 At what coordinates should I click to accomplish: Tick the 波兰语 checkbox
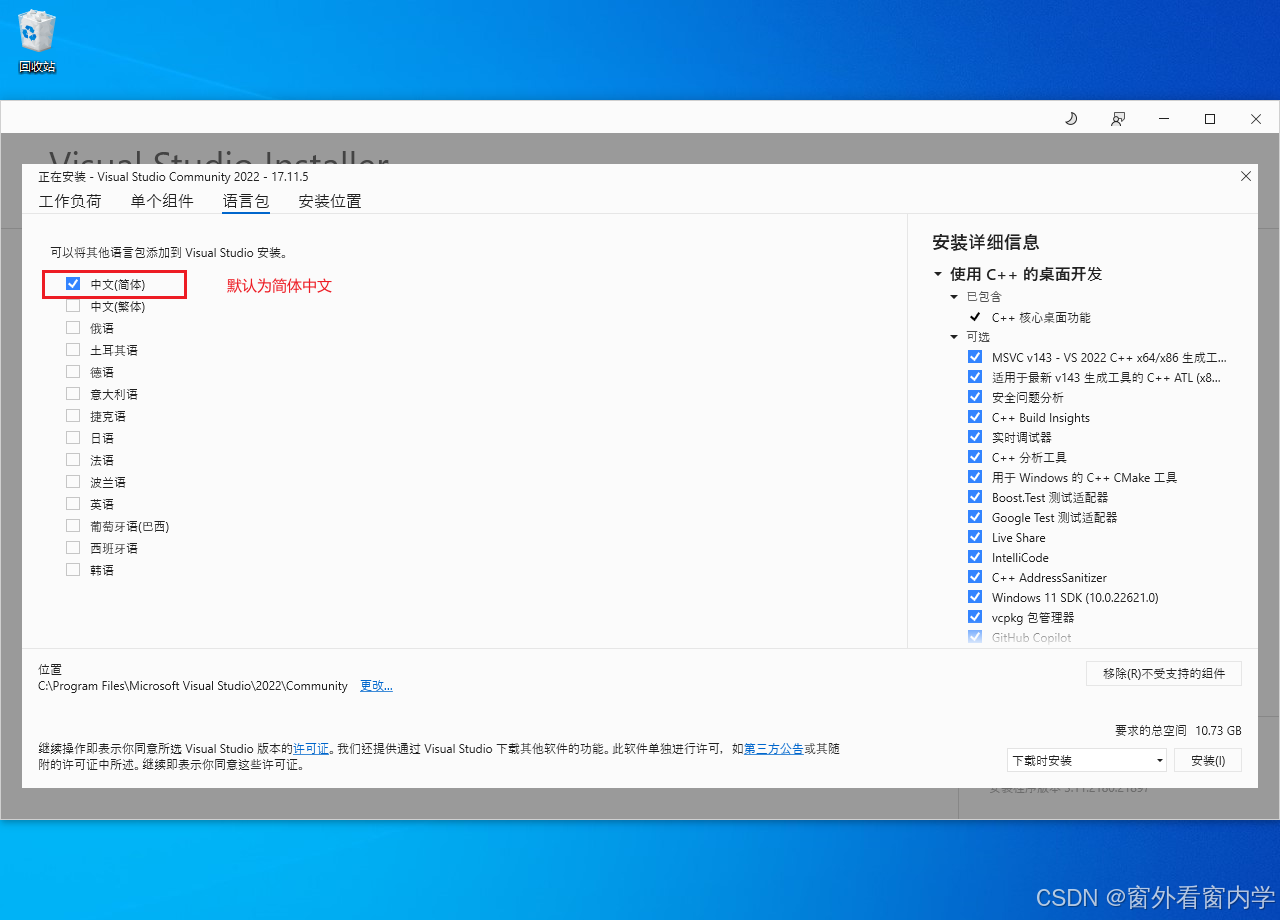click(73, 482)
